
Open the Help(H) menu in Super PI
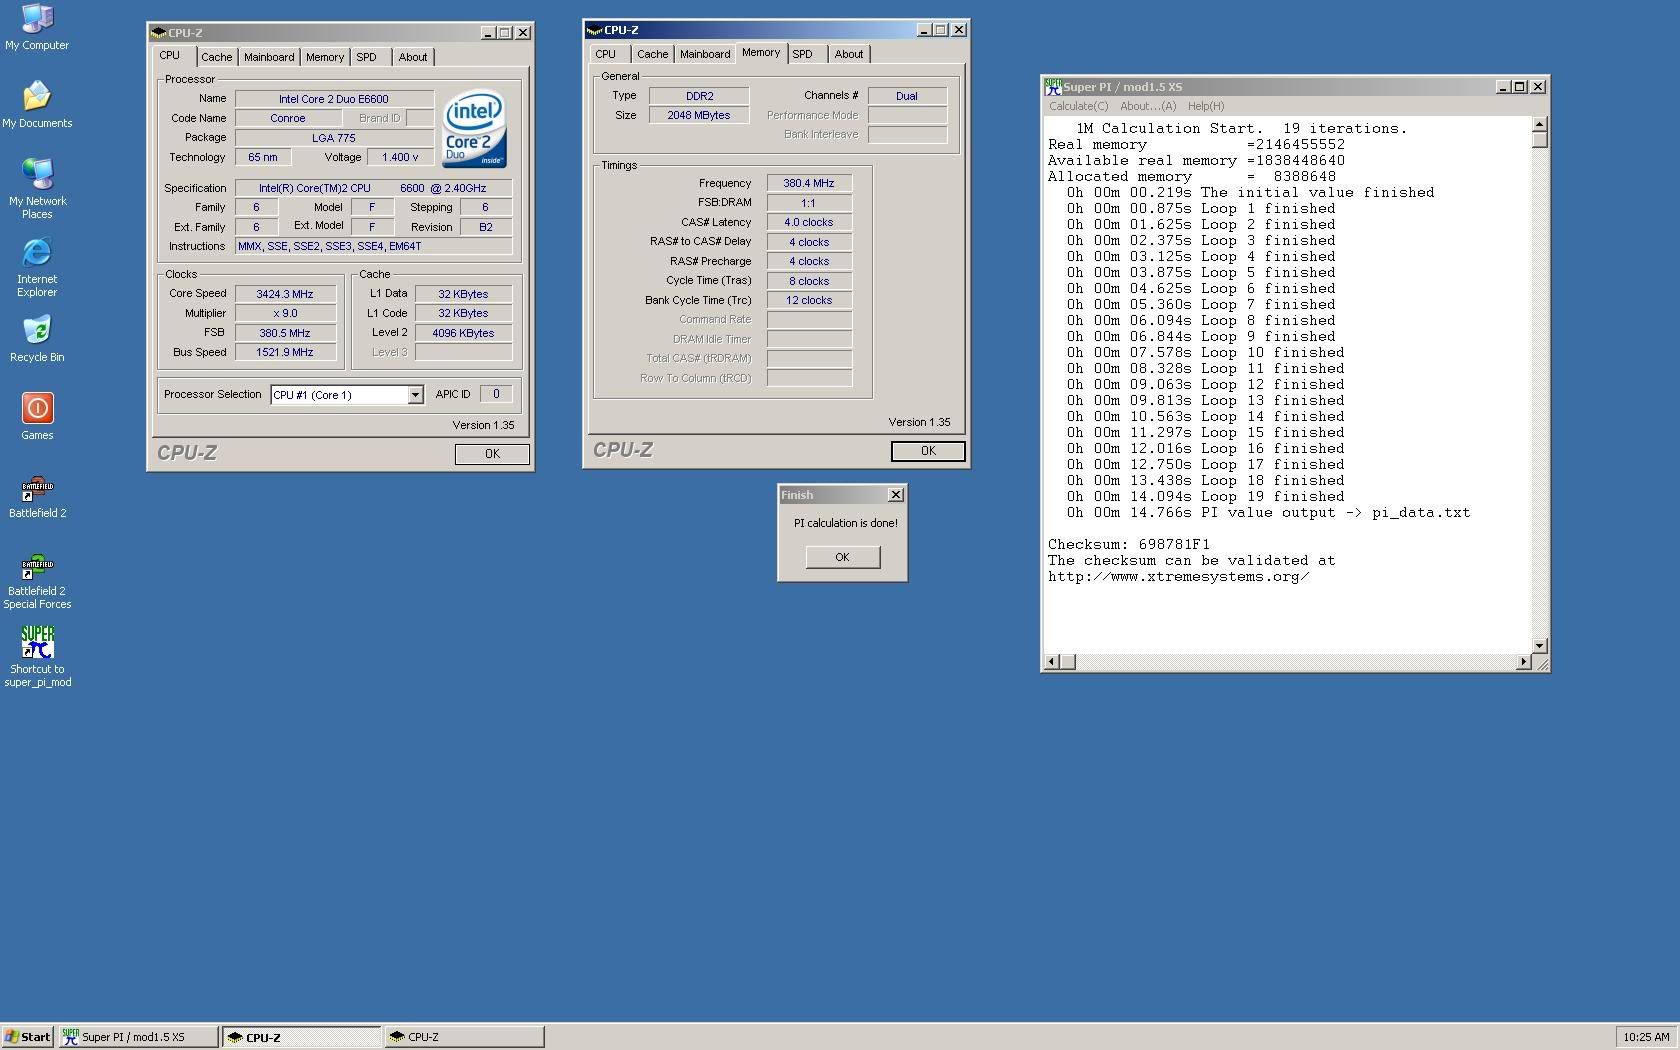tap(1205, 106)
